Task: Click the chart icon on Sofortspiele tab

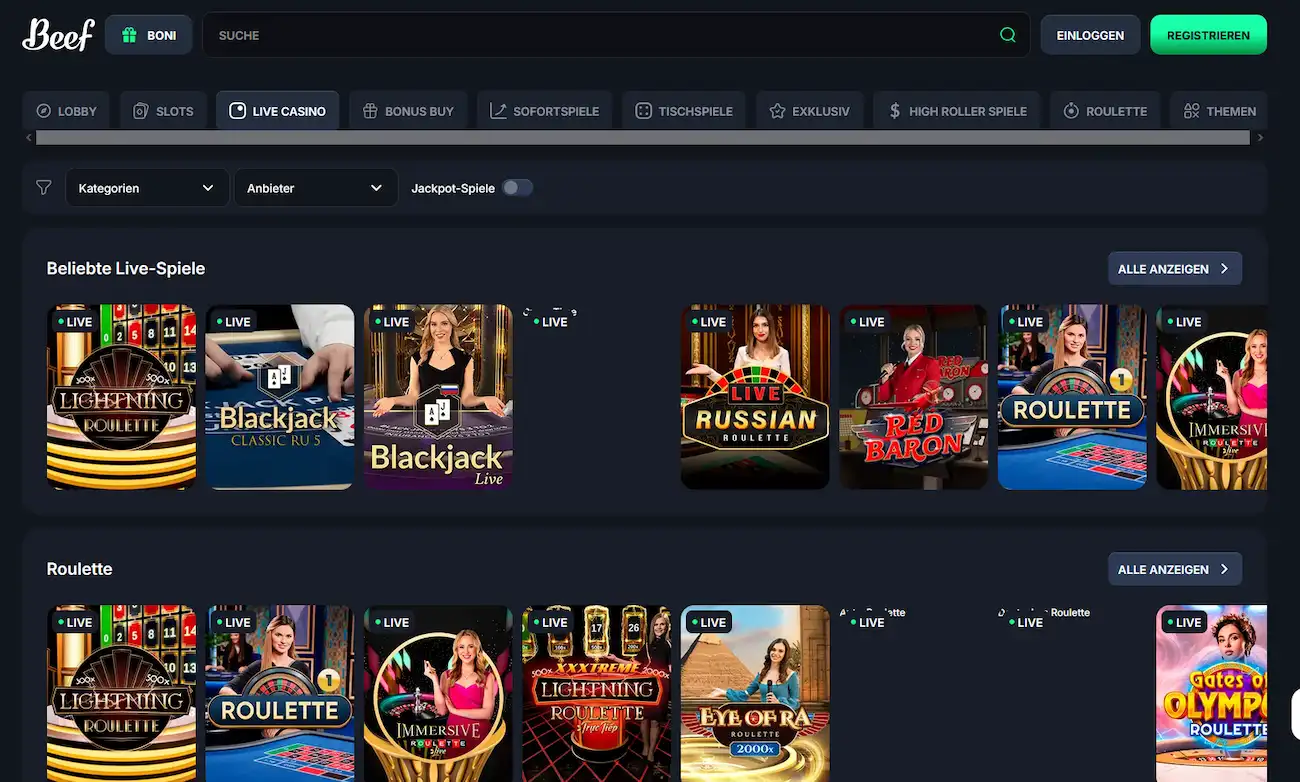Action: point(498,111)
